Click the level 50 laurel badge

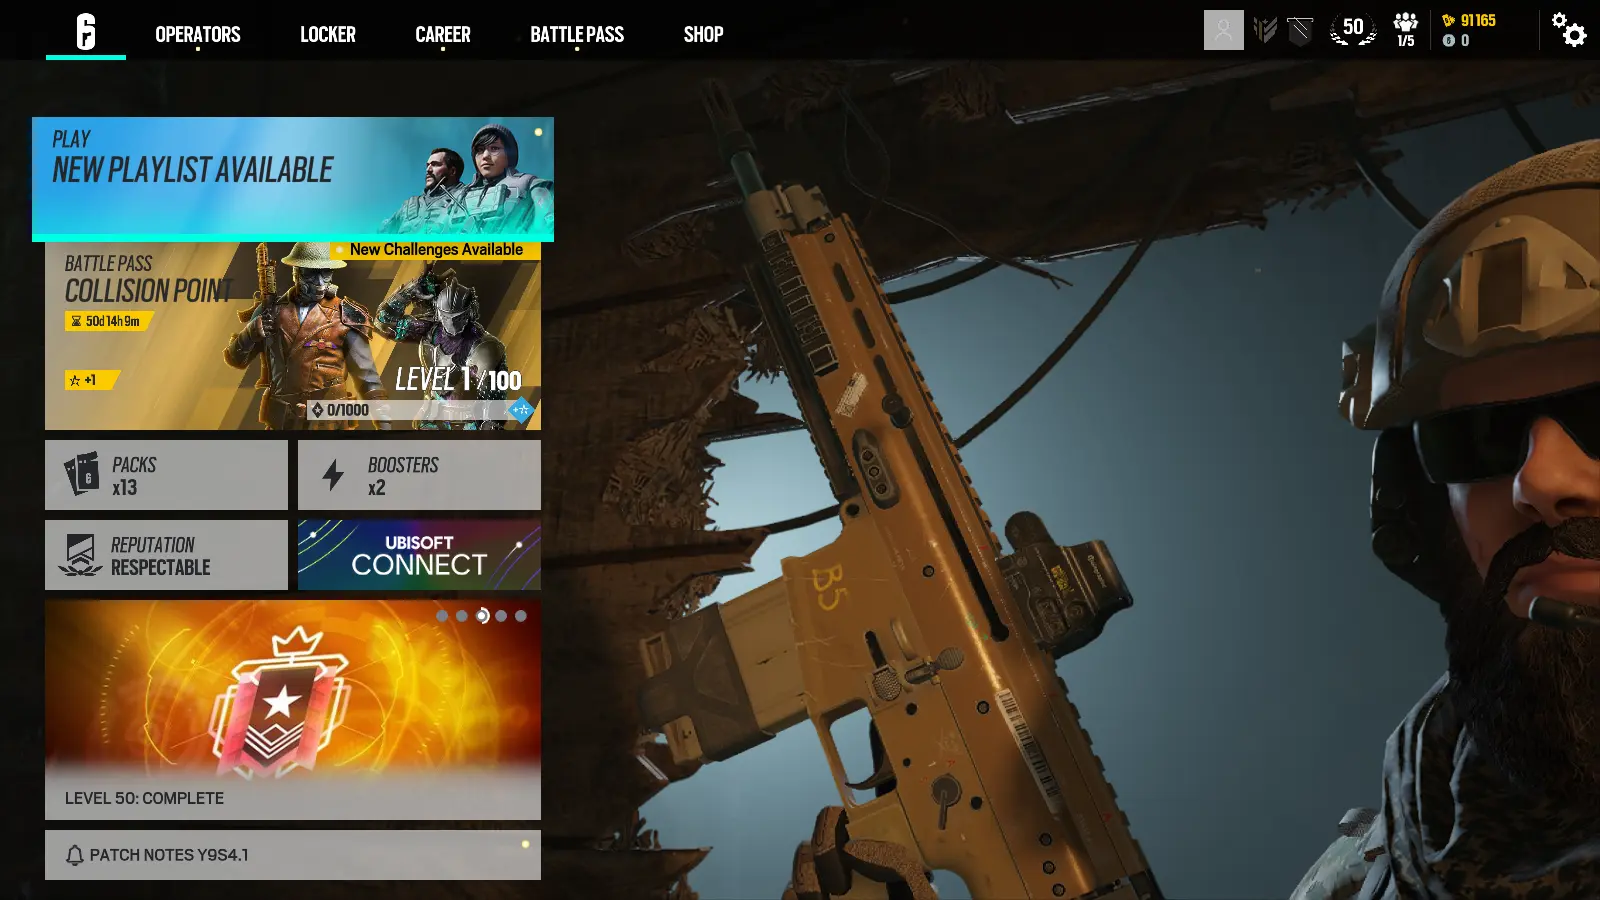(1352, 29)
